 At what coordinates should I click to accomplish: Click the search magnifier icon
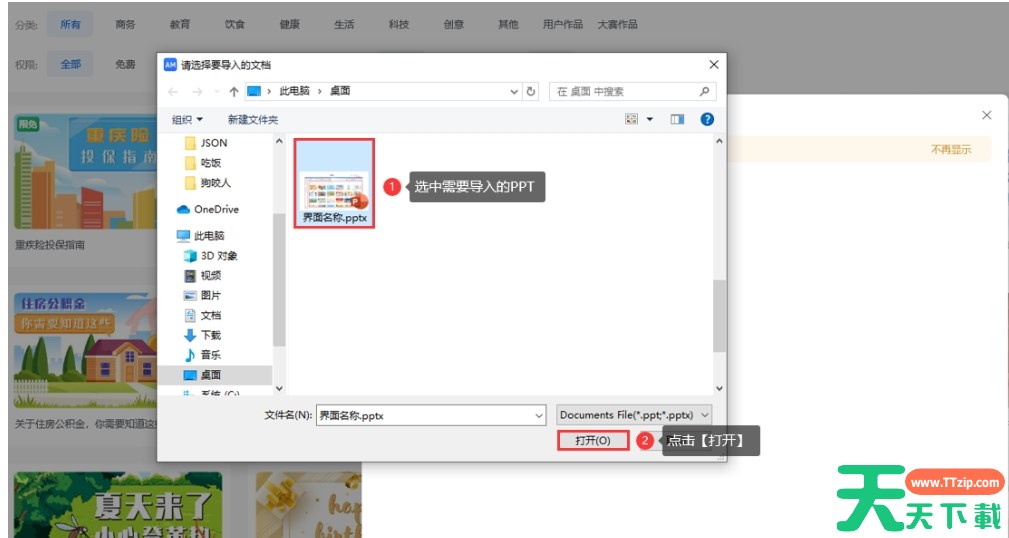point(705,91)
